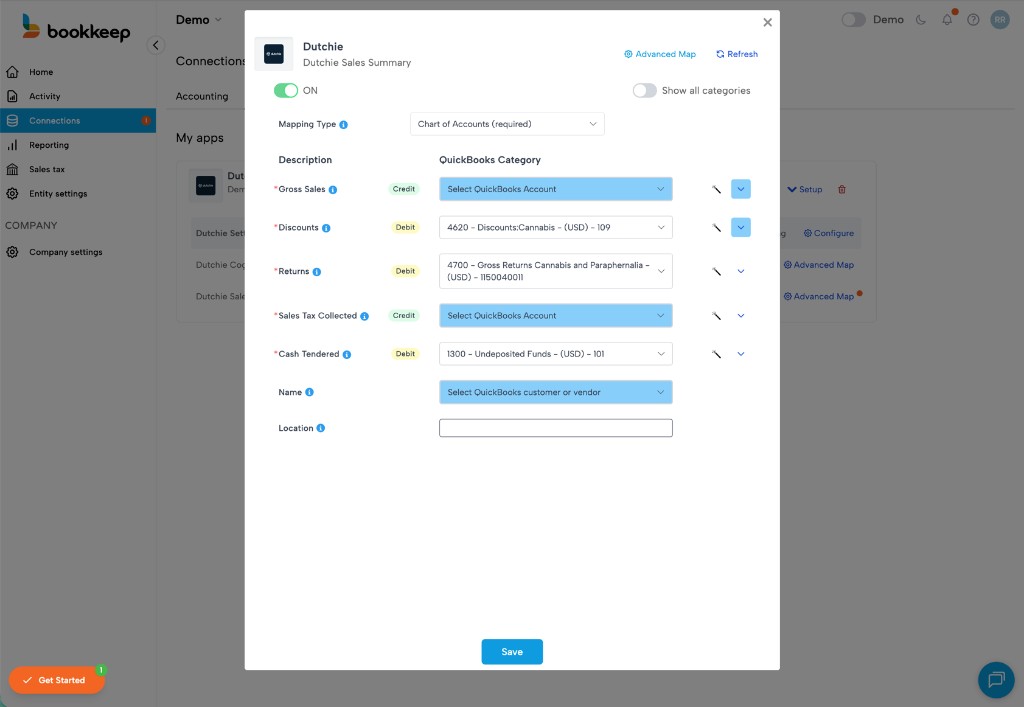Click the edit pencil icon for Returns row
The width and height of the screenshot is (1024, 707).
coord(716,271)
